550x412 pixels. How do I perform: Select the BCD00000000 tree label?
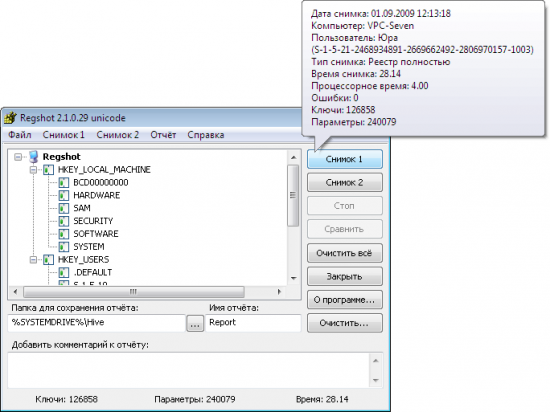click(101, 183)
